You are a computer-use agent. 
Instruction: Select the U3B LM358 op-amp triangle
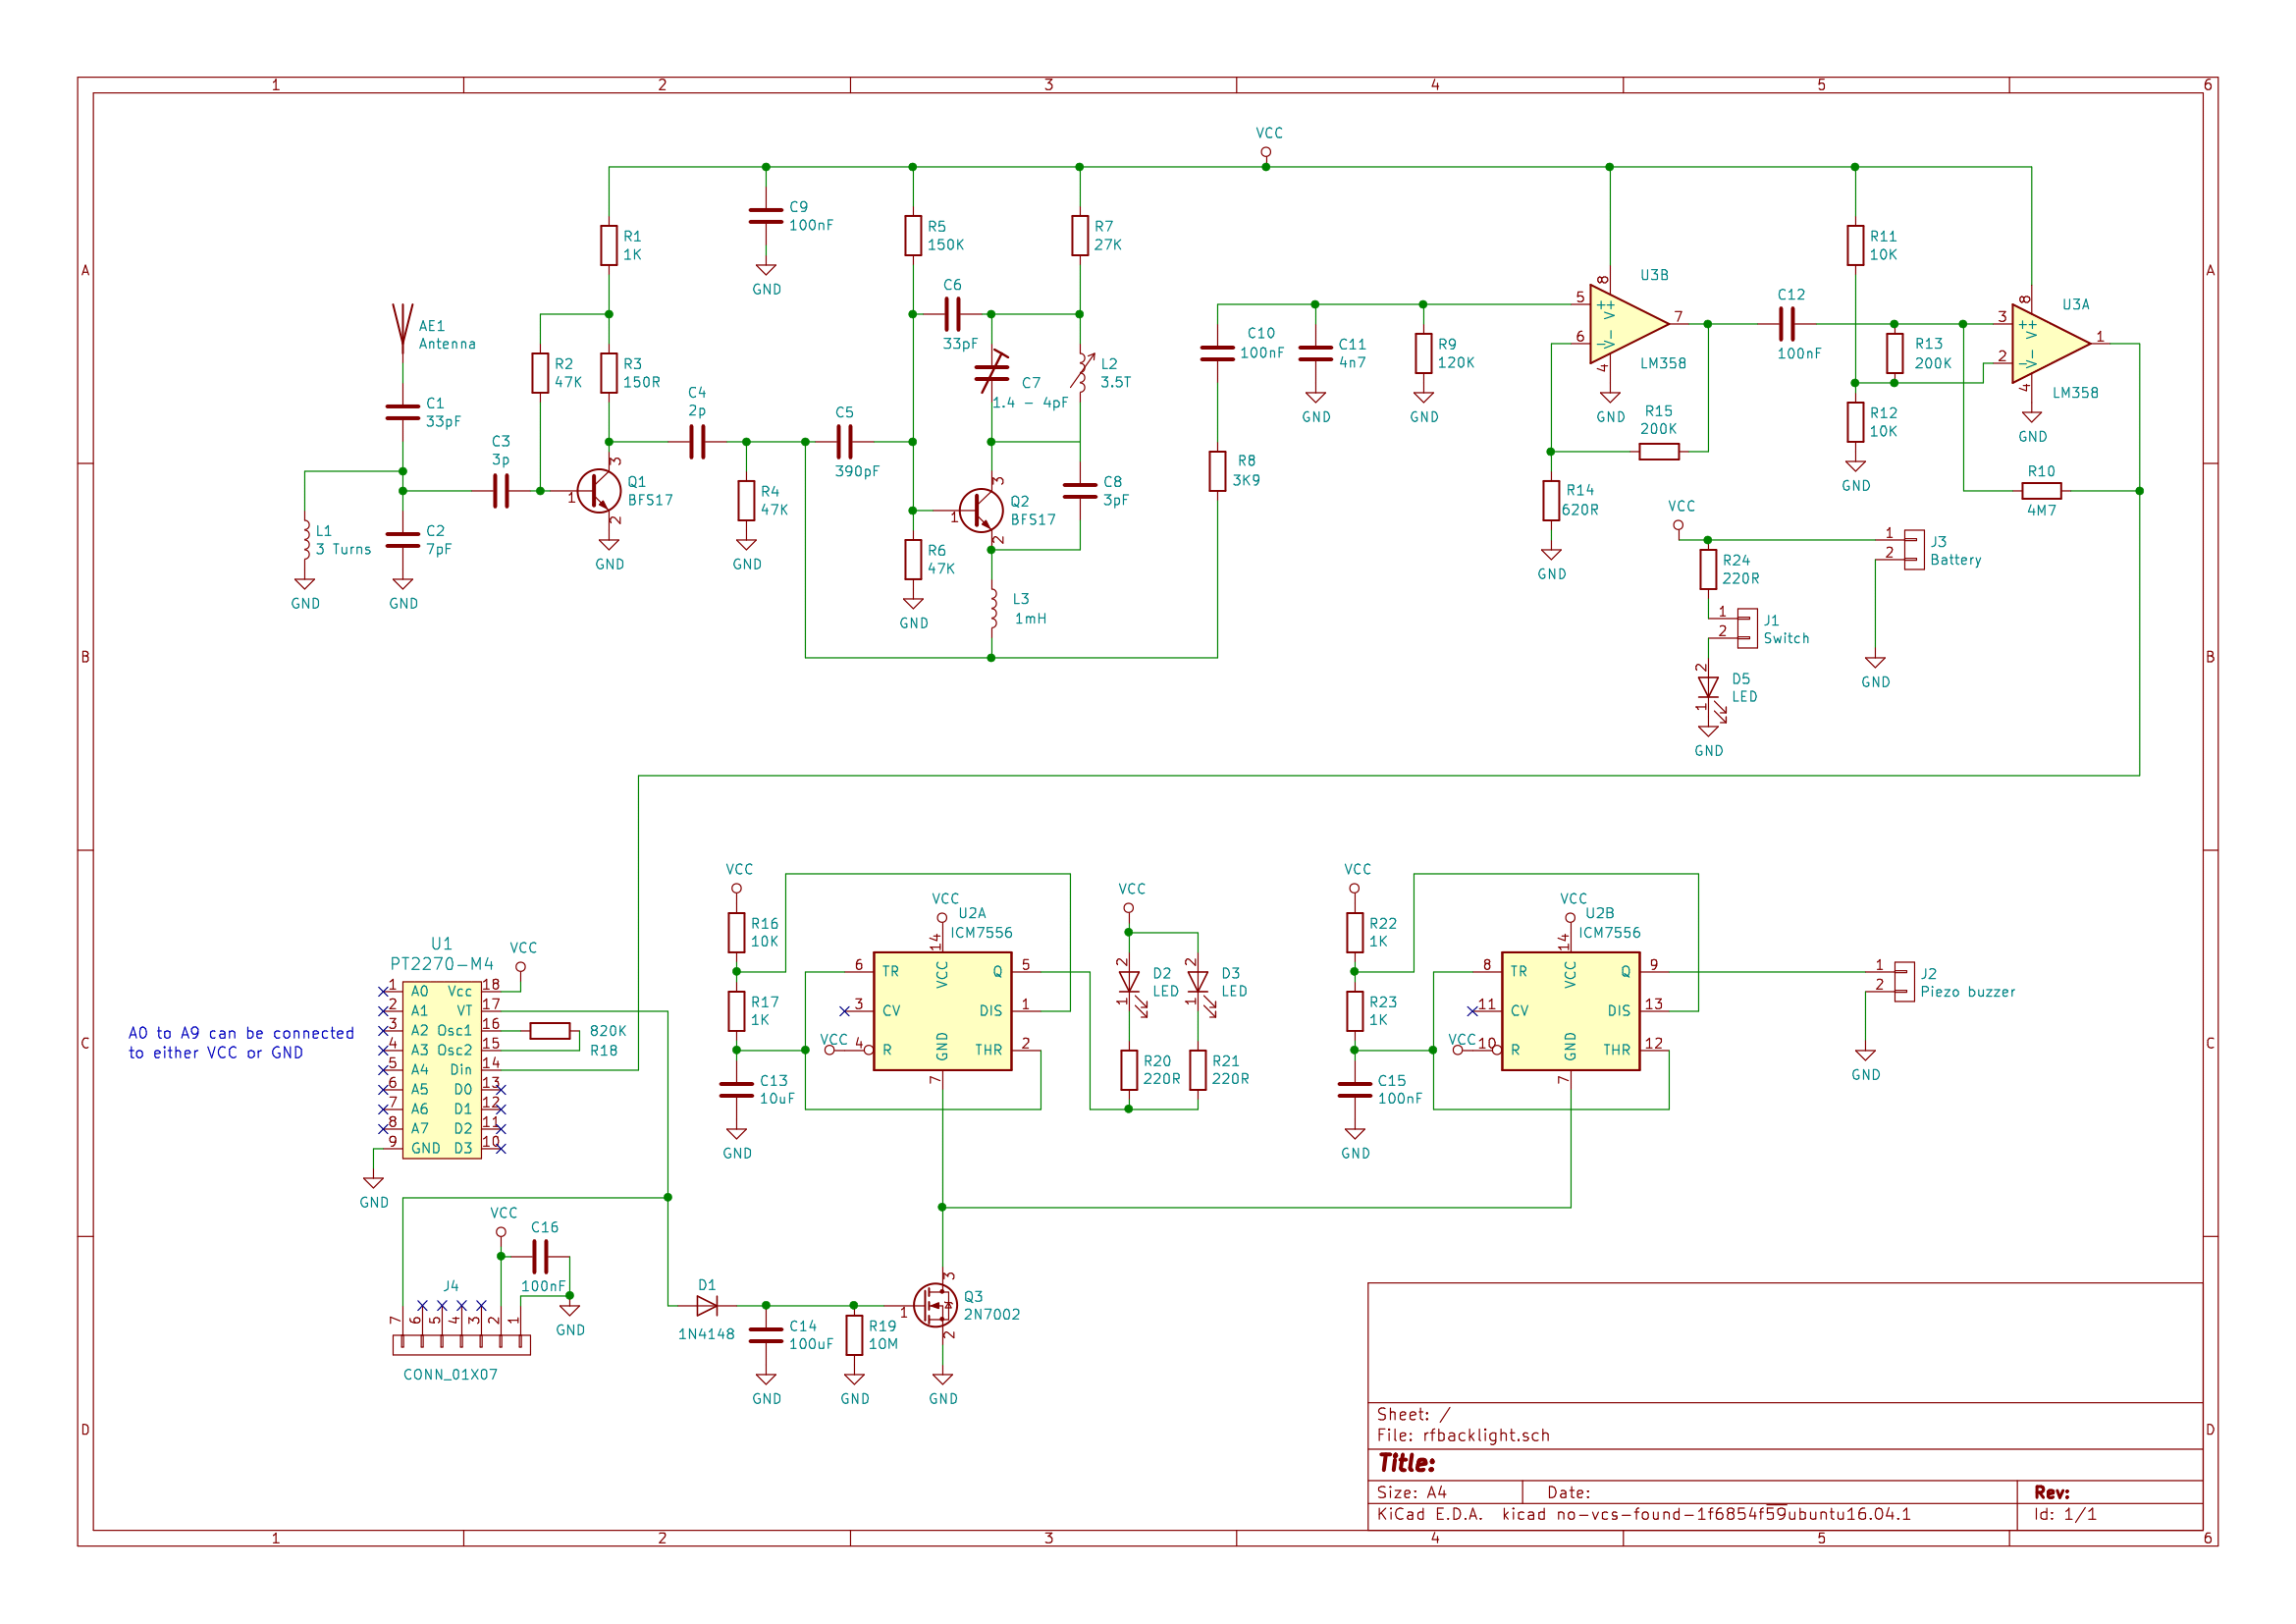click(x=1628, y=324)
